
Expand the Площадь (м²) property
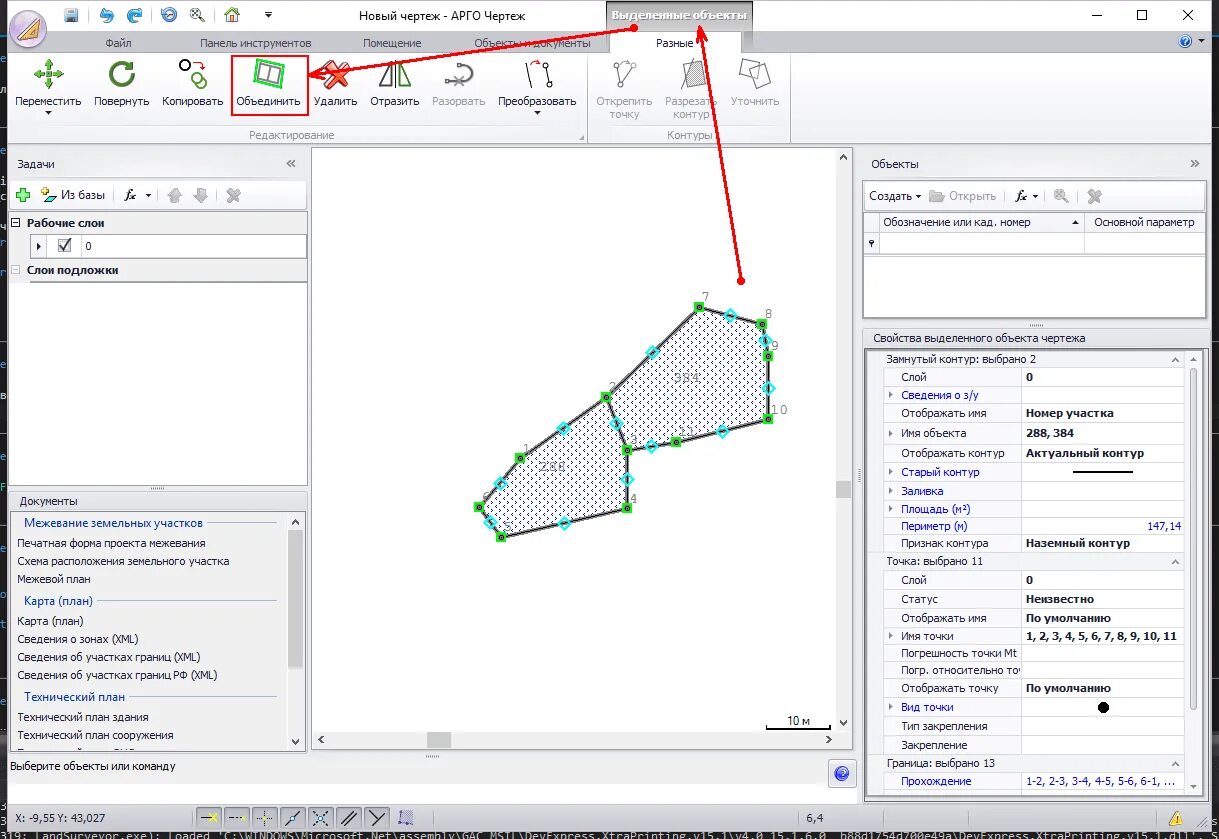pos(890,509)
